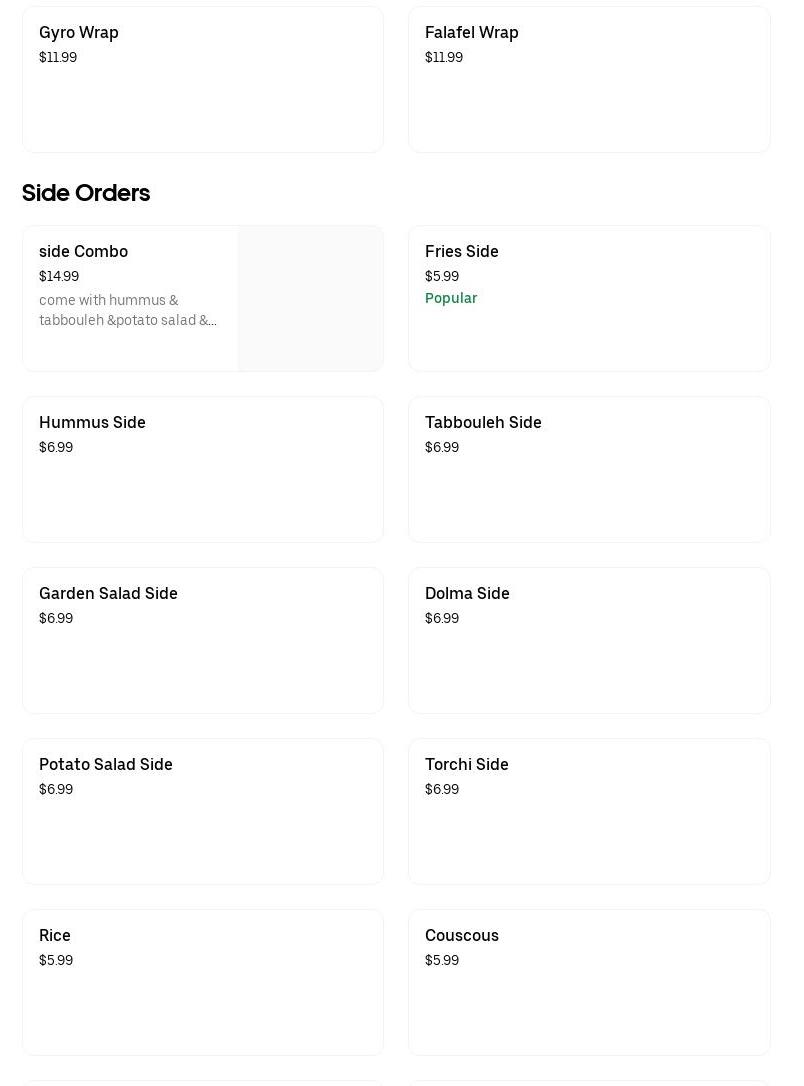Image resolution: width=804 pixels, height=1086 pixels.
Task: Click the green Popular label
Action: (x=451, y=298)
